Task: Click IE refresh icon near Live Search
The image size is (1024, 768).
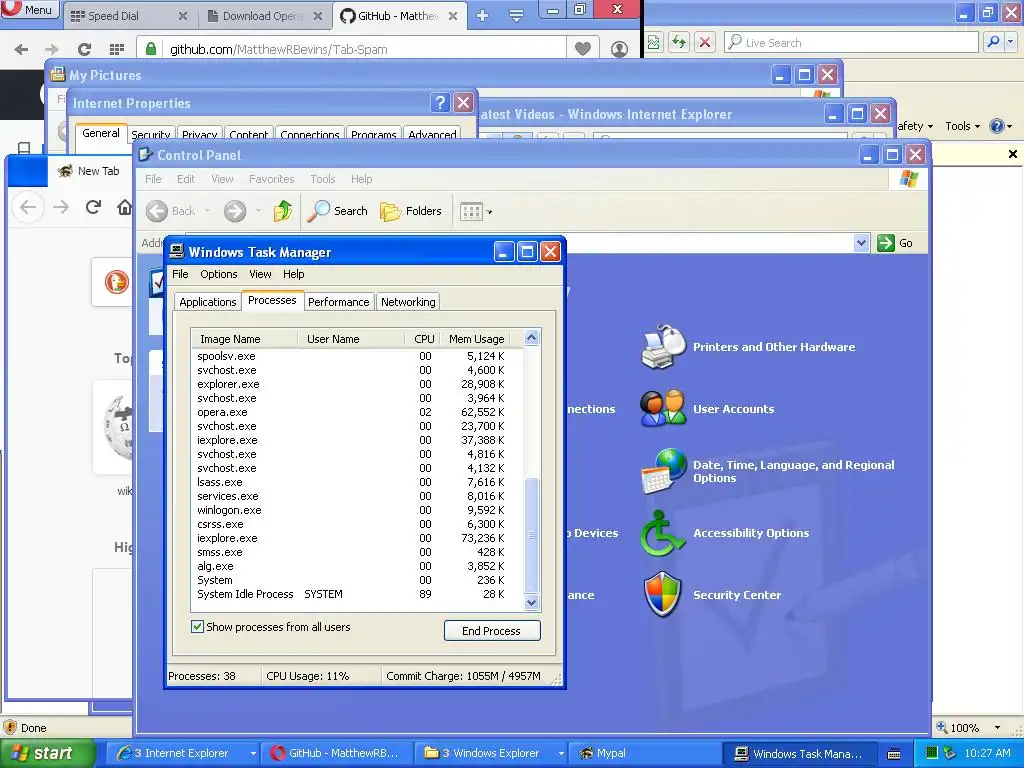Action: point(679,42)
